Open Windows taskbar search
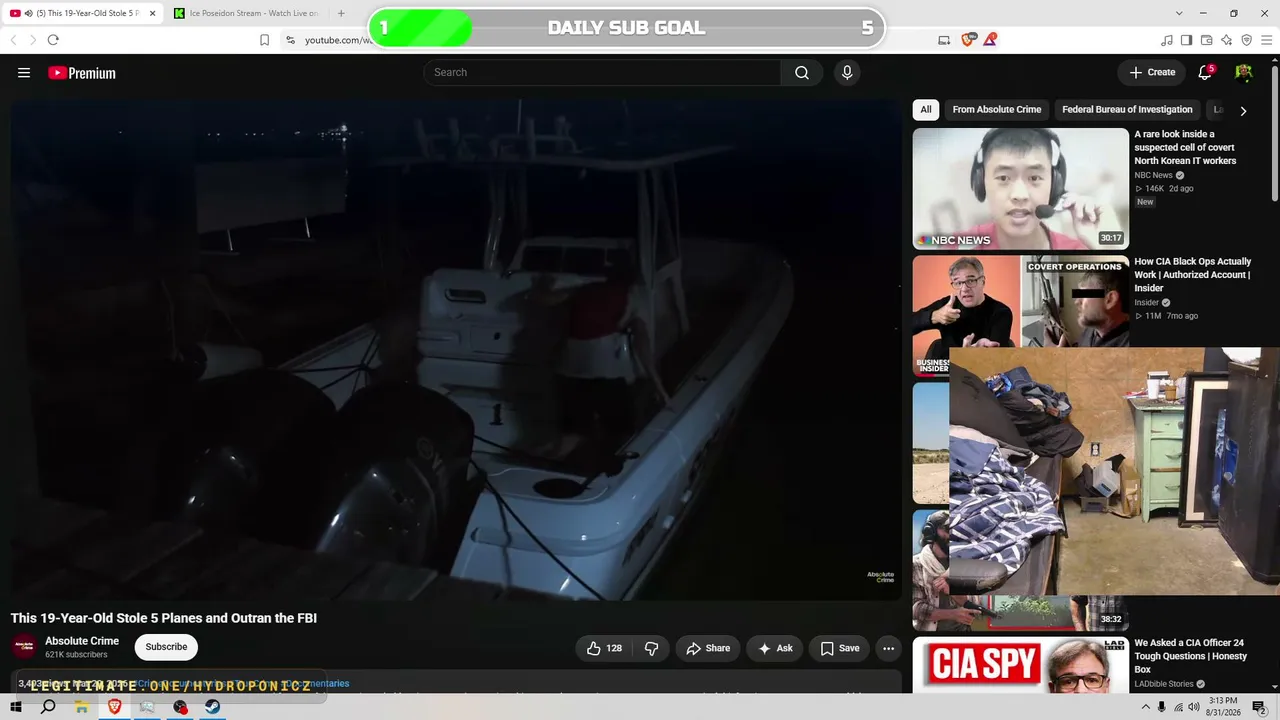 tap(48, 706)
